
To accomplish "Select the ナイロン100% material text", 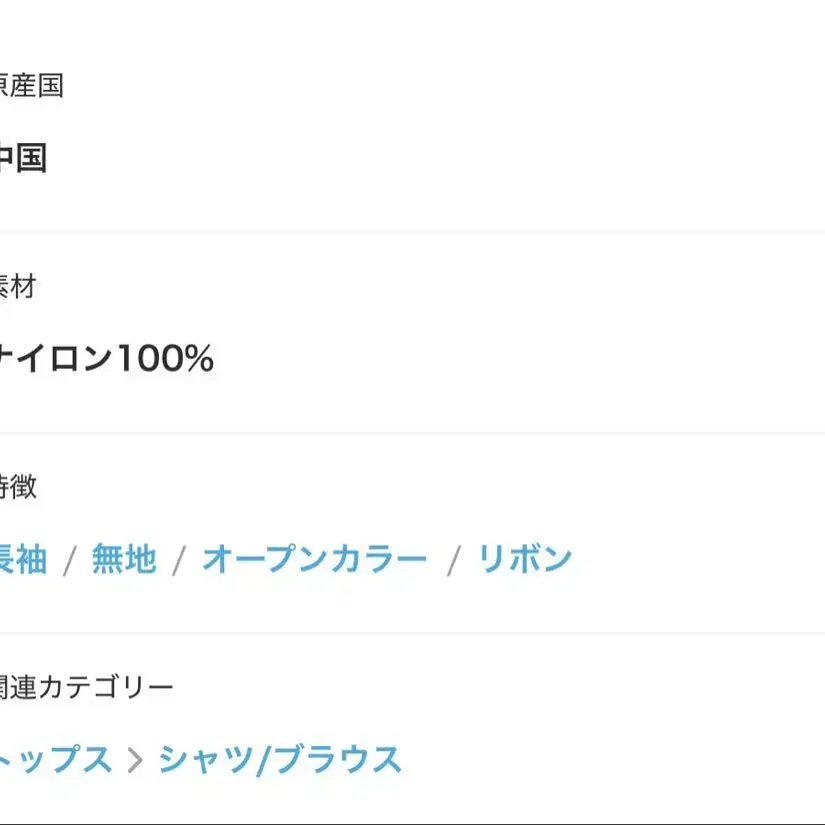I will [107, 359].
